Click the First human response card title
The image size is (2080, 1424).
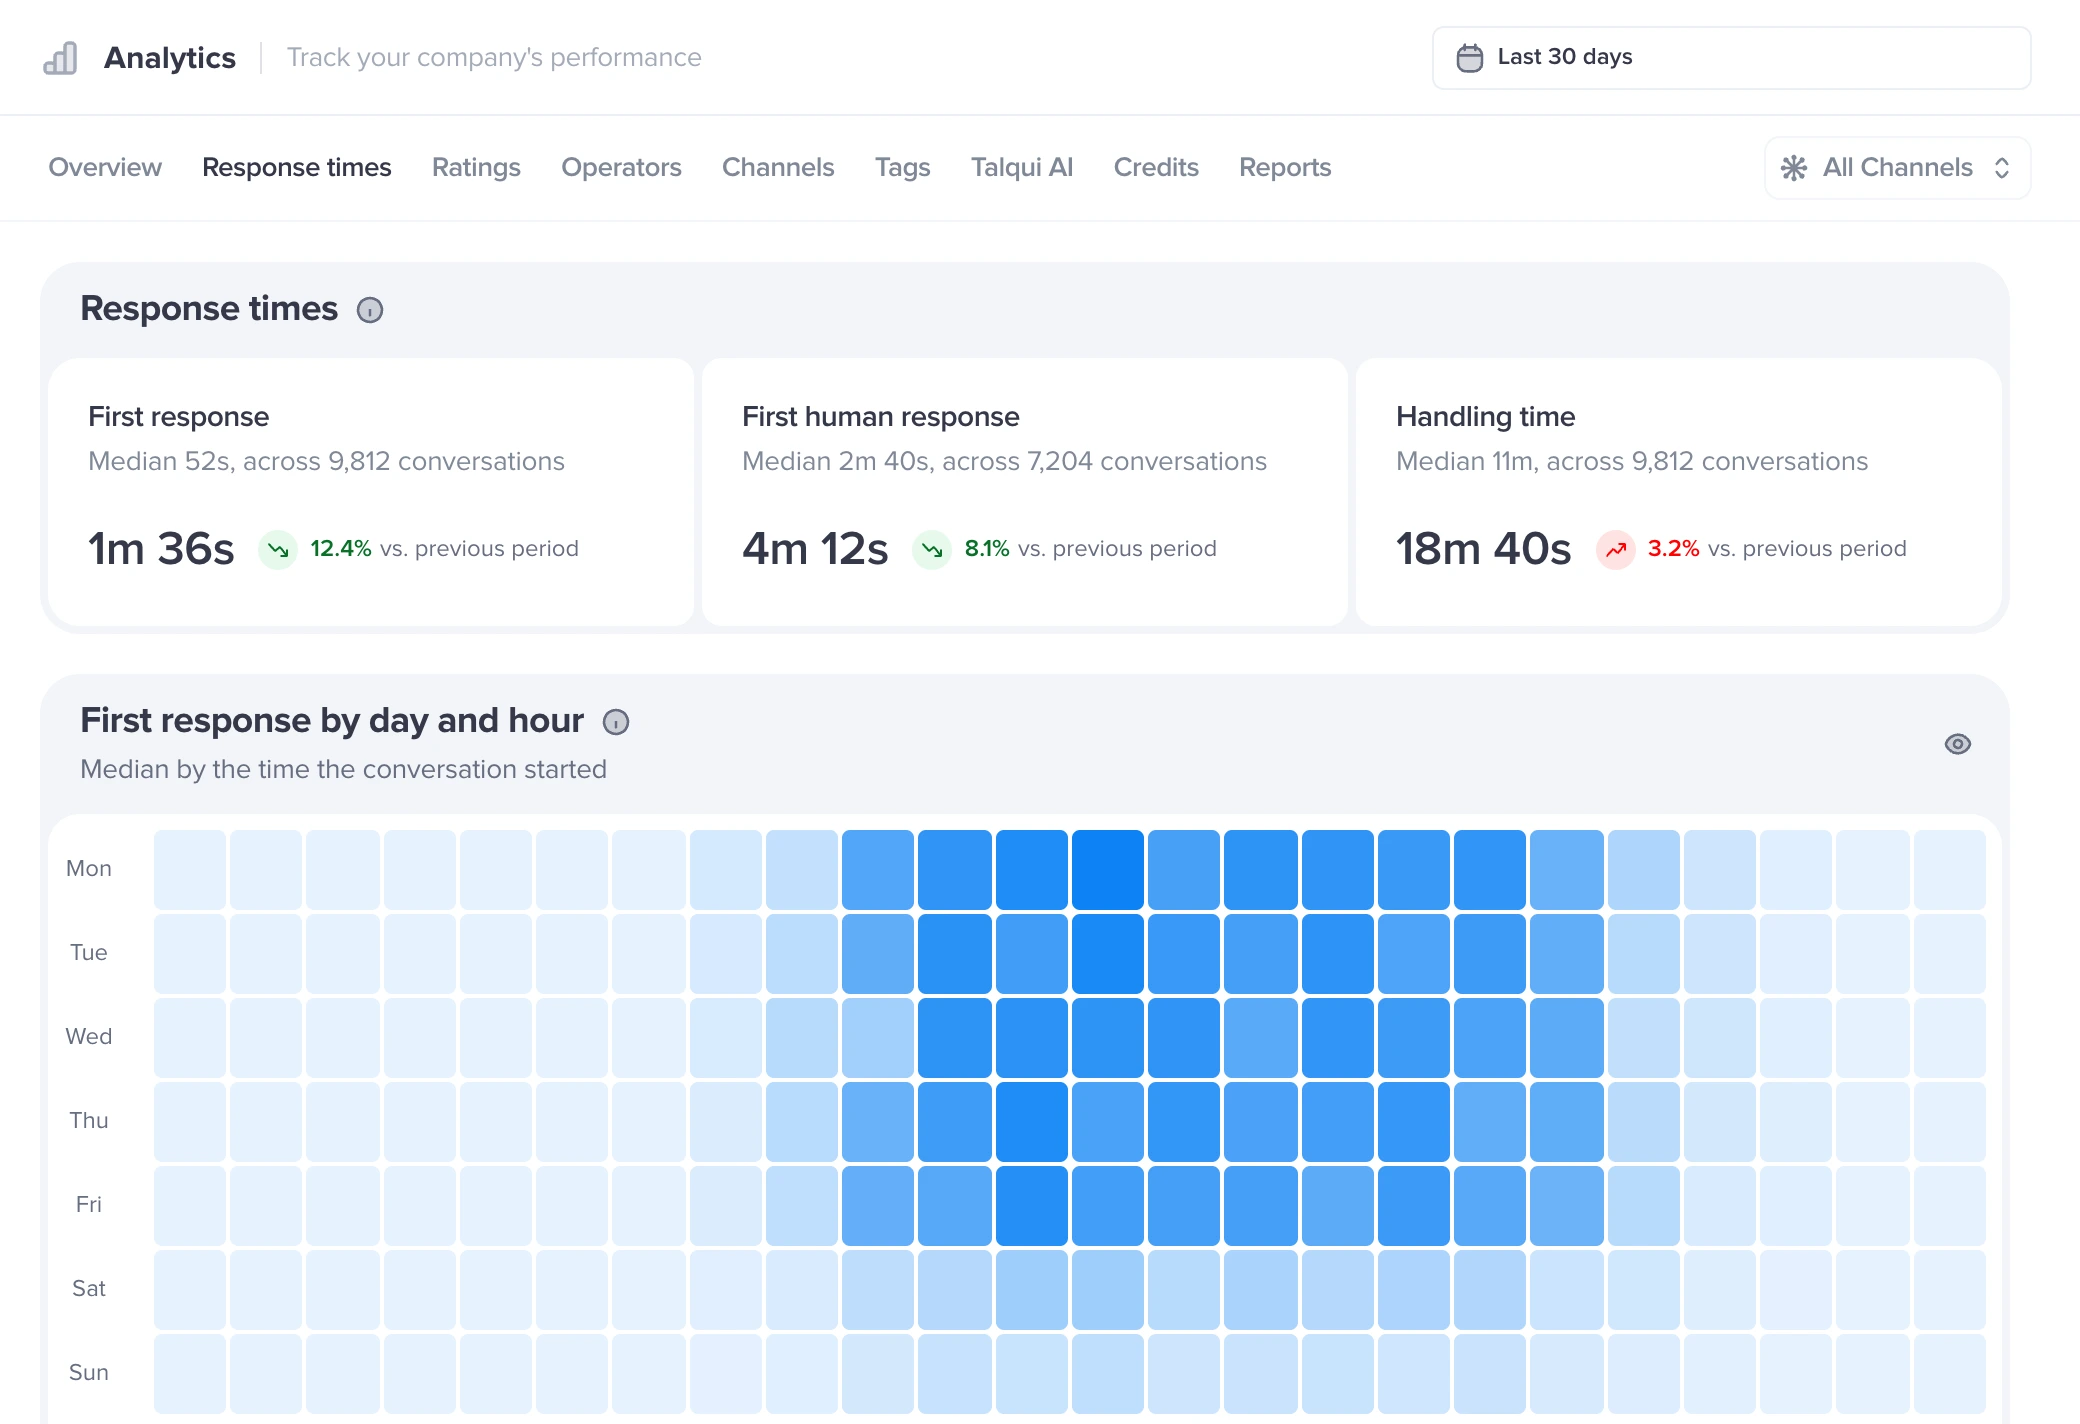[x=881, y=416]
